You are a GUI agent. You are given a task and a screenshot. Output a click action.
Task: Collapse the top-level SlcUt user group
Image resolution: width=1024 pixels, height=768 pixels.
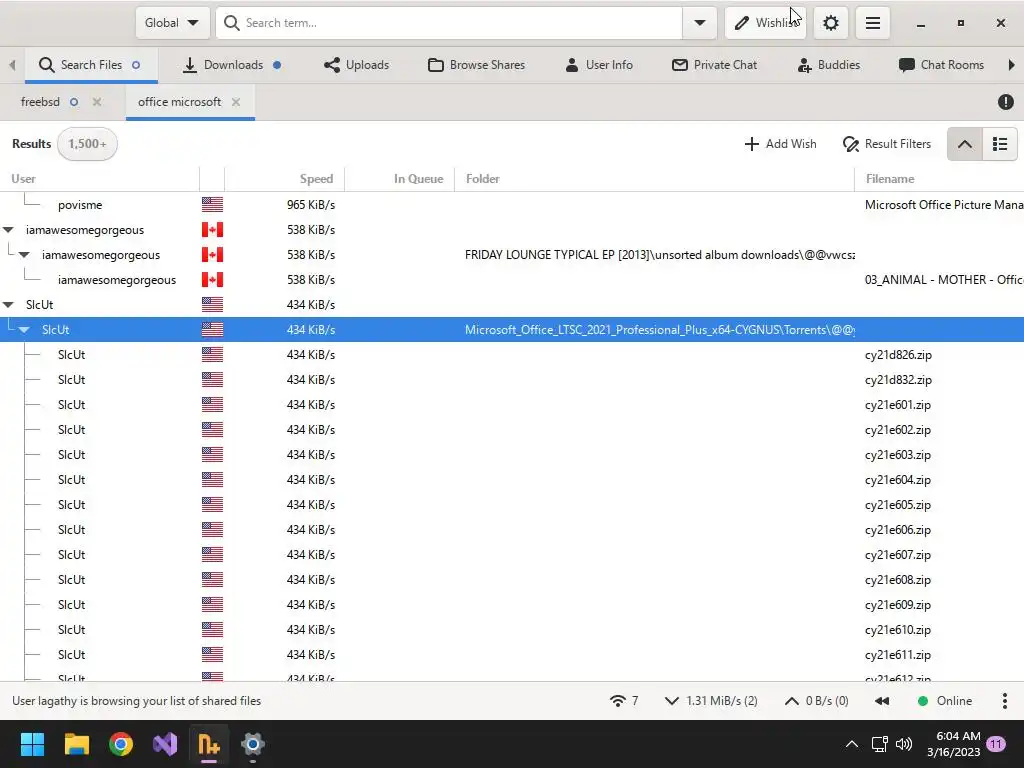click(8, 305)
